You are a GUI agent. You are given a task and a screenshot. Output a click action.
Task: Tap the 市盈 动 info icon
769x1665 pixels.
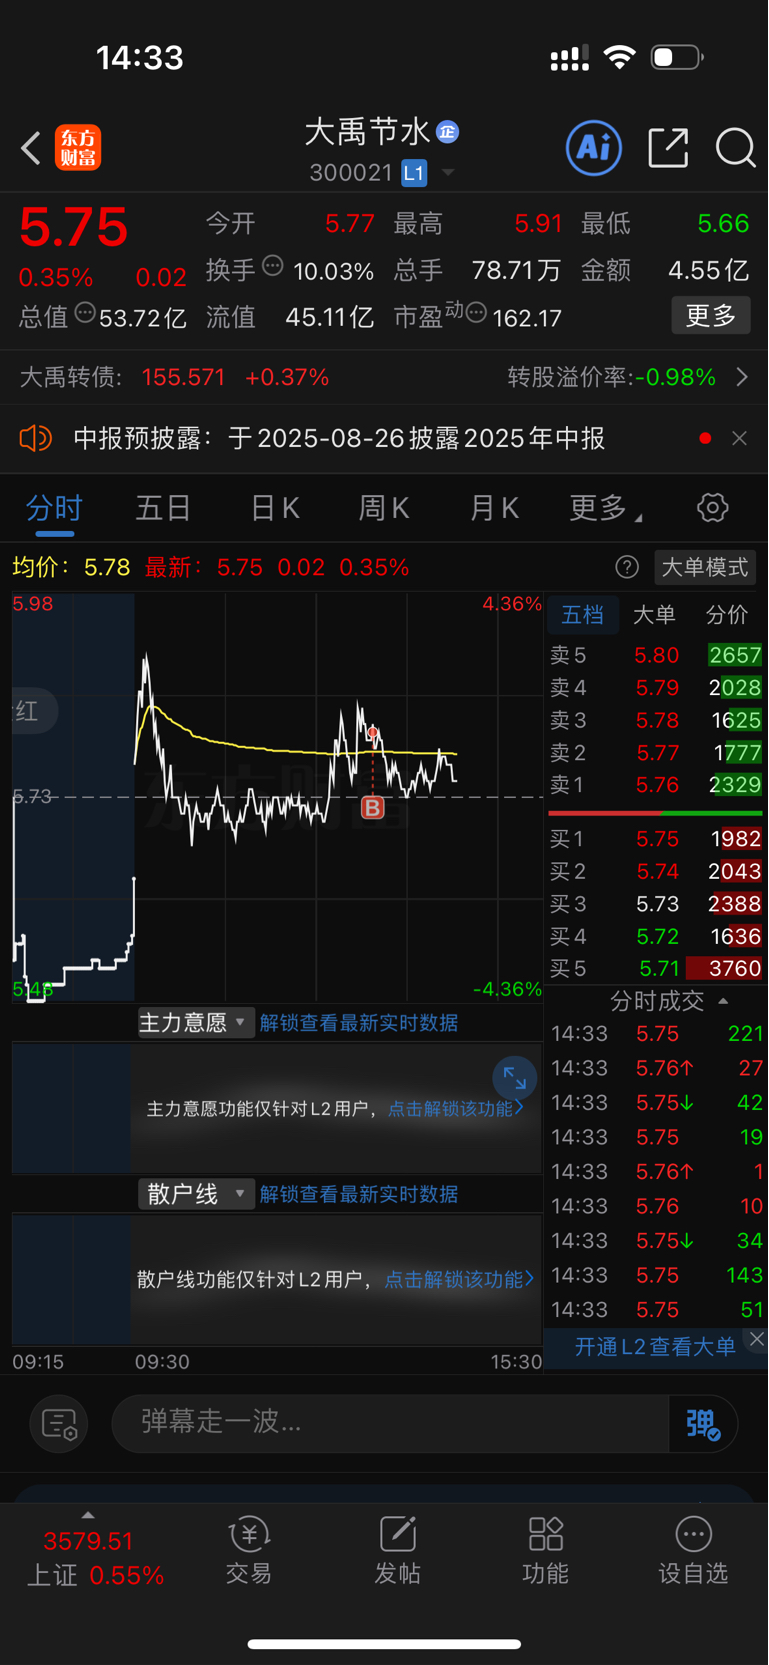[476, 314]
